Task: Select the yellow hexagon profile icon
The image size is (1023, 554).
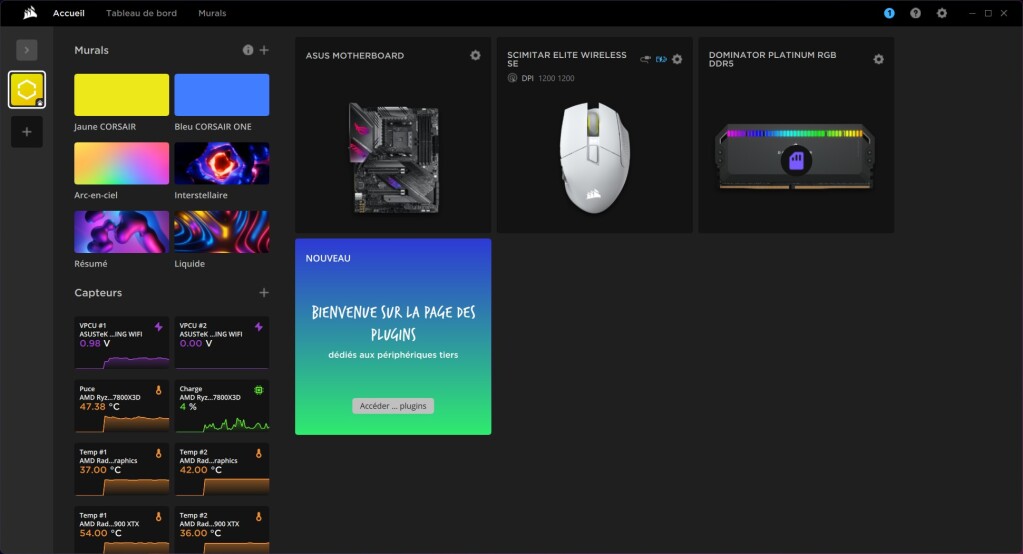Action: 27,89
